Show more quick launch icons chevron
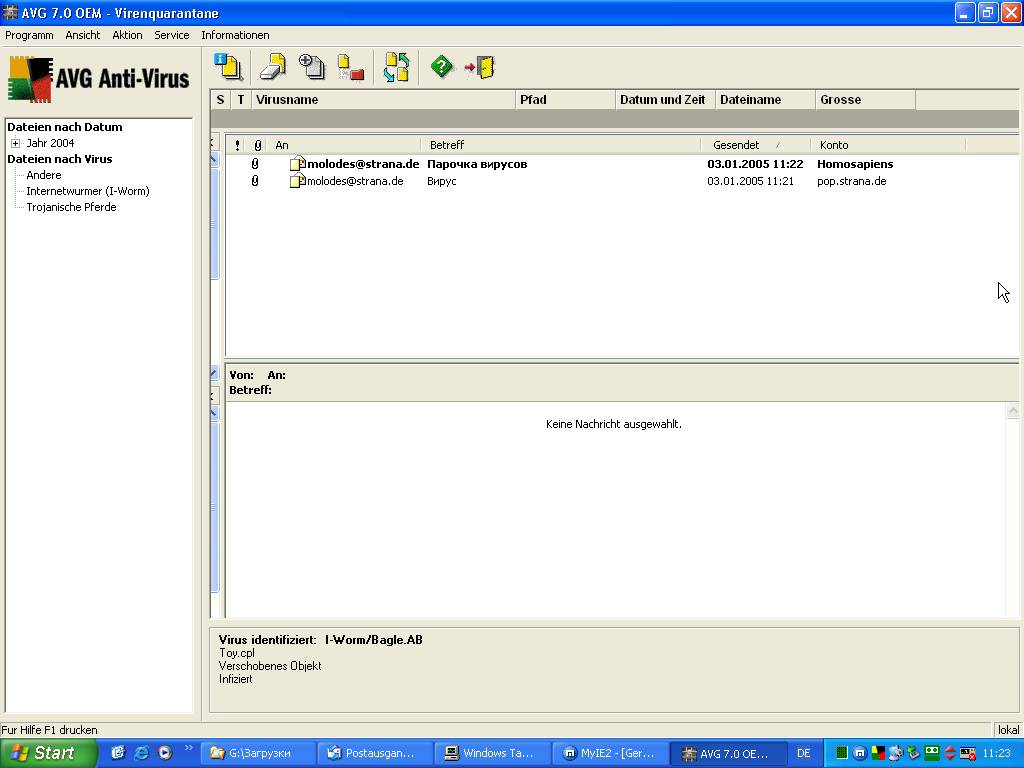Image resolution: width=1024 pixels, height=768 pixels. tap(189, 748)
